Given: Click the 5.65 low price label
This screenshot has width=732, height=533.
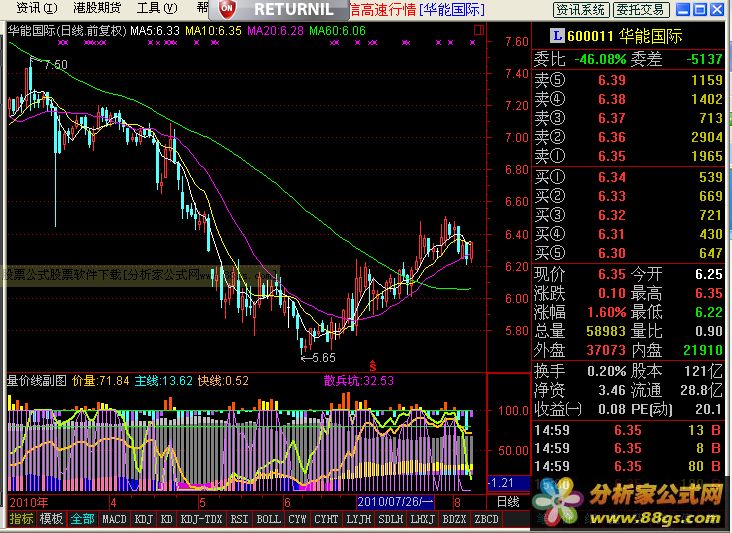Looking at the screenshot, I should tap(324, 358).
